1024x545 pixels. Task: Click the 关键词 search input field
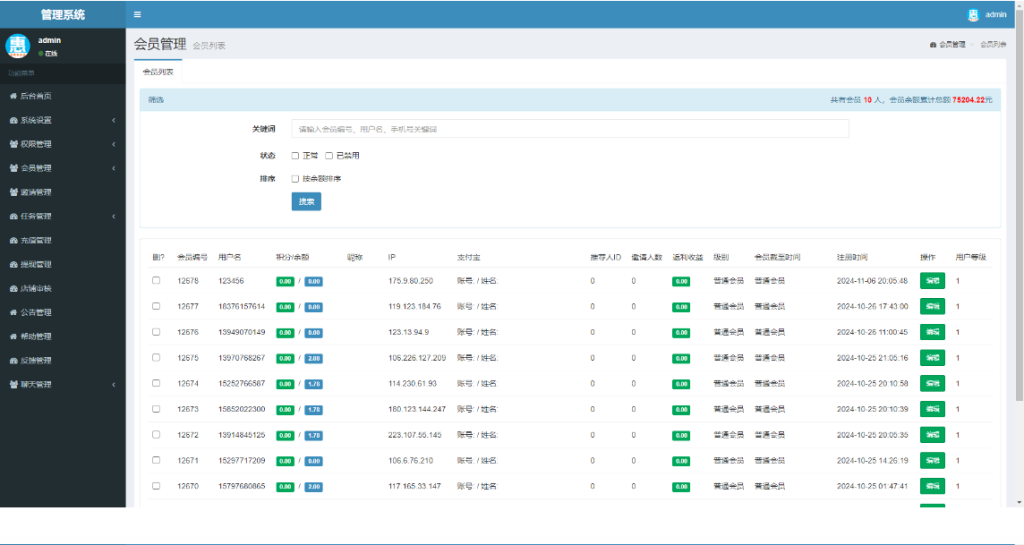(570, 129)
